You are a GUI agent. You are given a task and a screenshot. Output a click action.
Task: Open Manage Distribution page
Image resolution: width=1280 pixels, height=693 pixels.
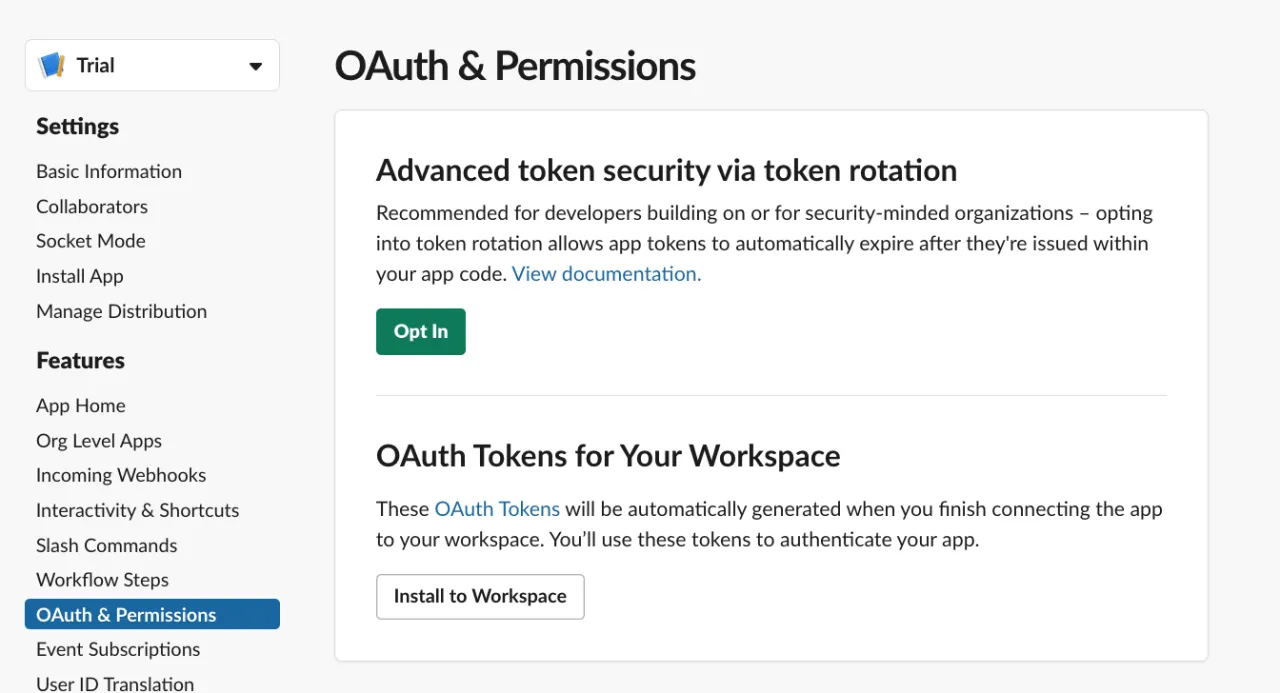[122, 311]
